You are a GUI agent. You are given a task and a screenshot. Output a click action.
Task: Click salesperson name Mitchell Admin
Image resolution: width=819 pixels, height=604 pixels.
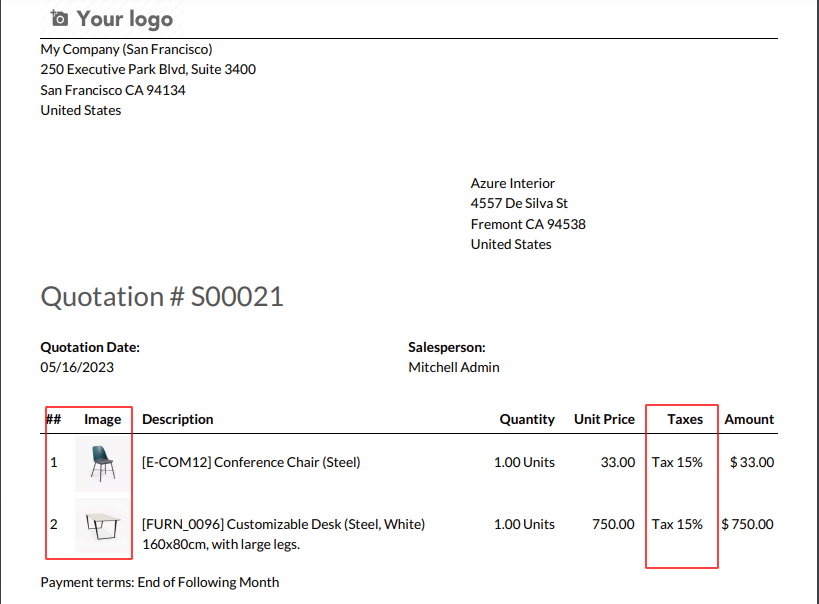click(x=454, y=367)
